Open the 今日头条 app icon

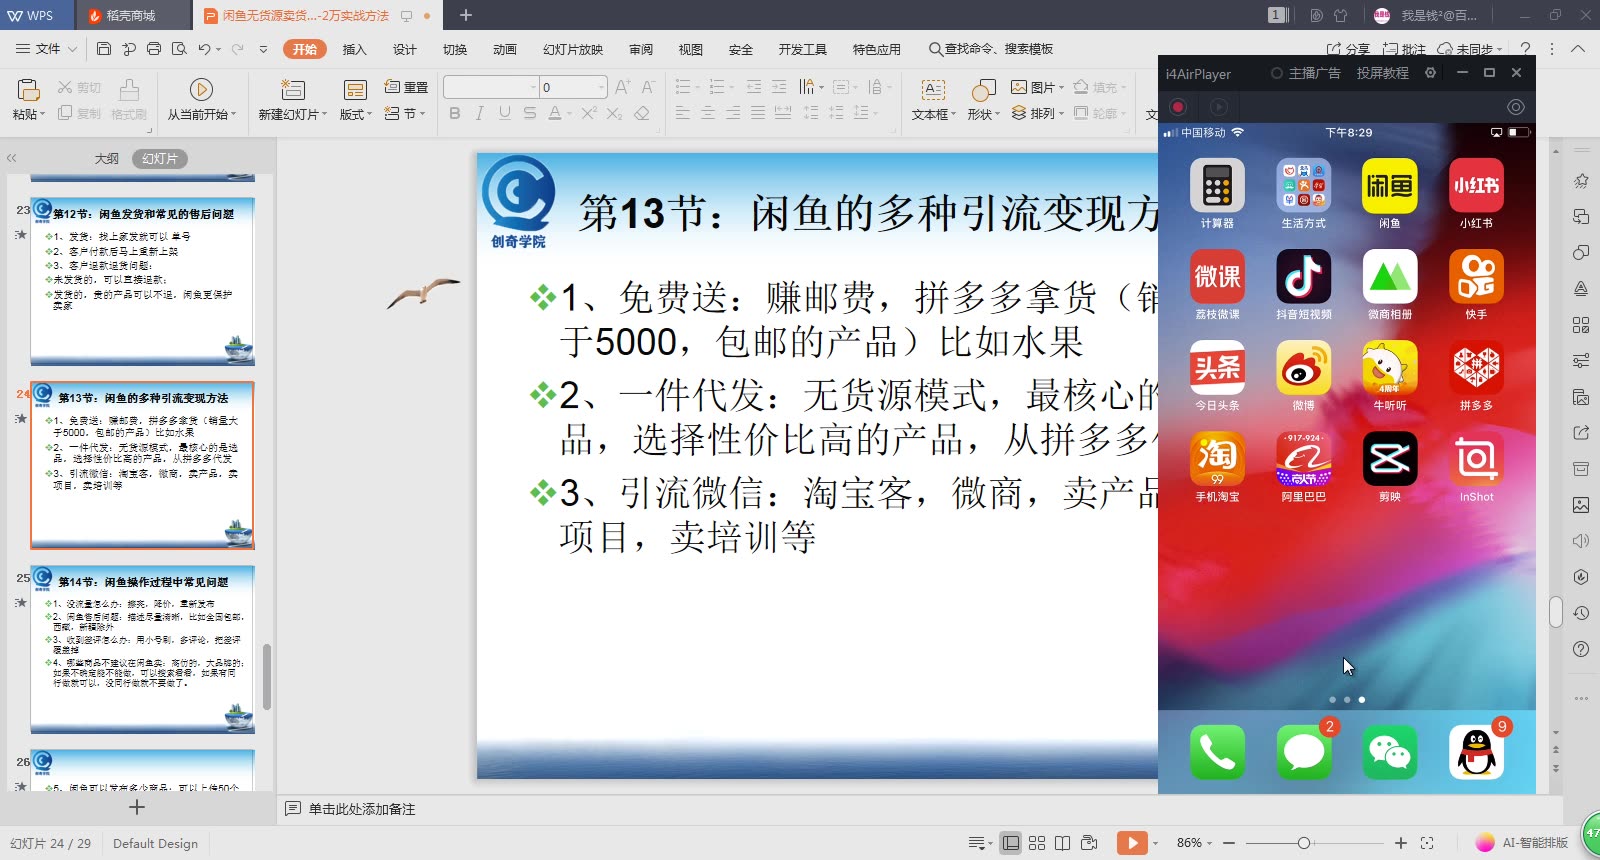1217,368
